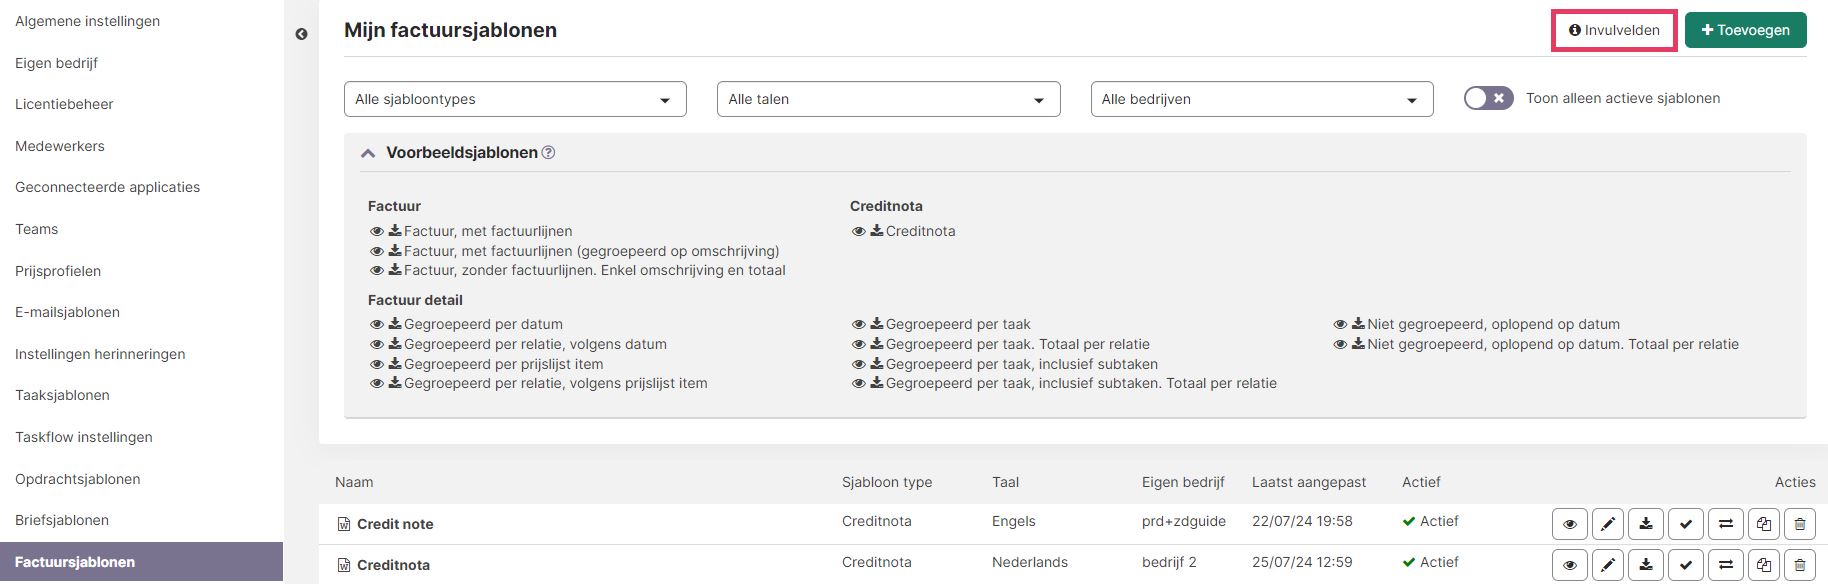Click the 'Naam' column header
This screenshot has width=1828, height=584.
coord(354,482)
